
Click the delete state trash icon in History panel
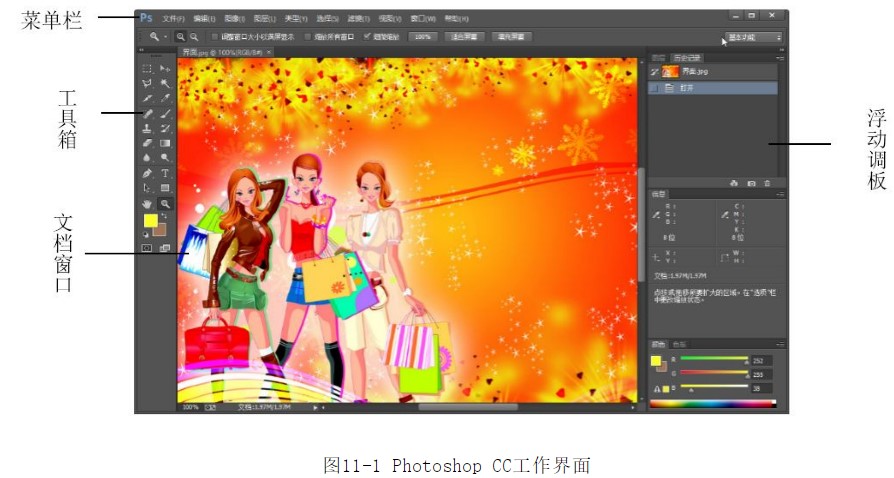(x=767, y=183)
